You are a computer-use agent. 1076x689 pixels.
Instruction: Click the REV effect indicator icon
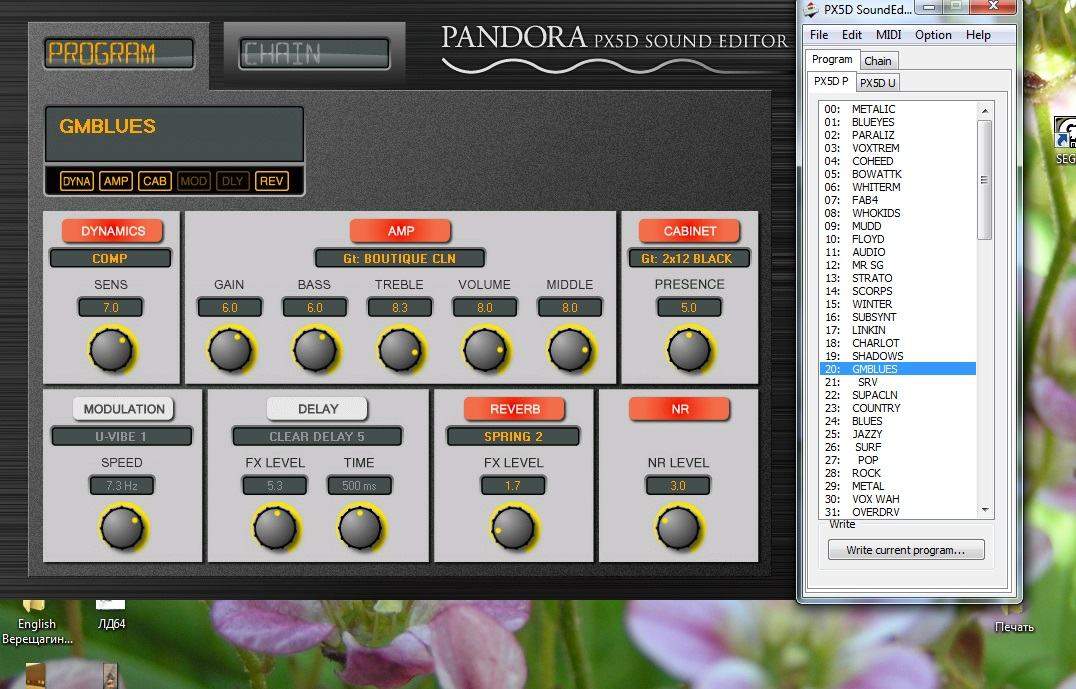271,181
